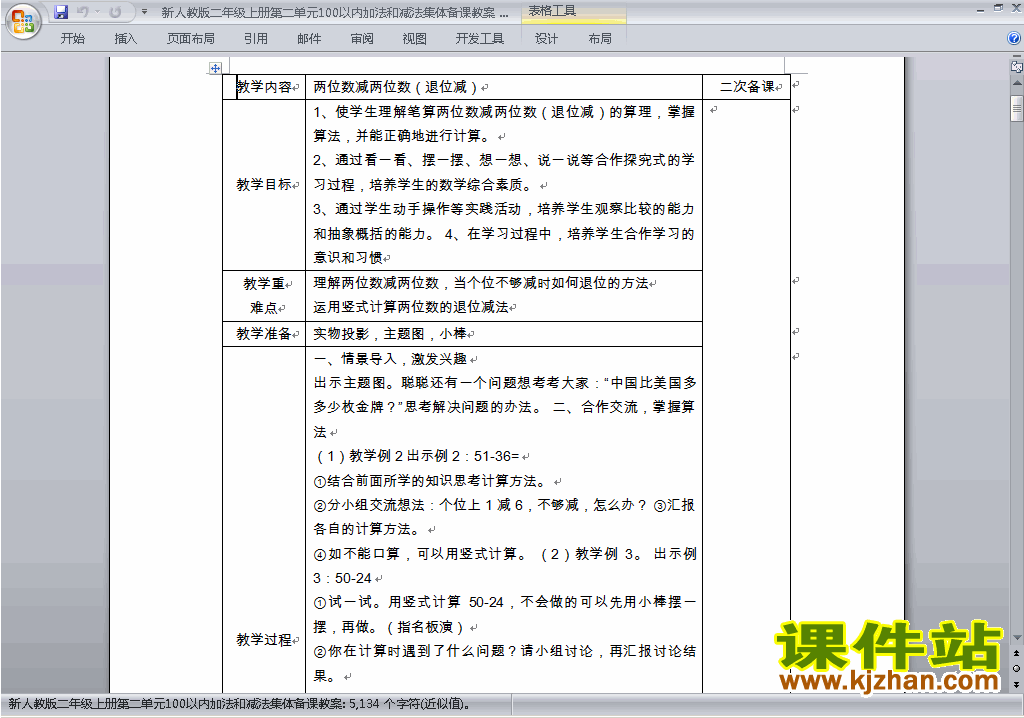Click the line starting ②分小组交流想法
The image size is (1024, 718).
coord(504,505)
